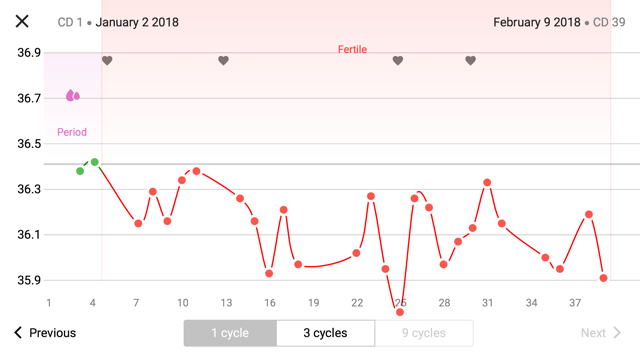Tap the heart icon on cycle day 5
Viewport: 640px width, 360px height.
pyautogui.click(x=107, y=60)
